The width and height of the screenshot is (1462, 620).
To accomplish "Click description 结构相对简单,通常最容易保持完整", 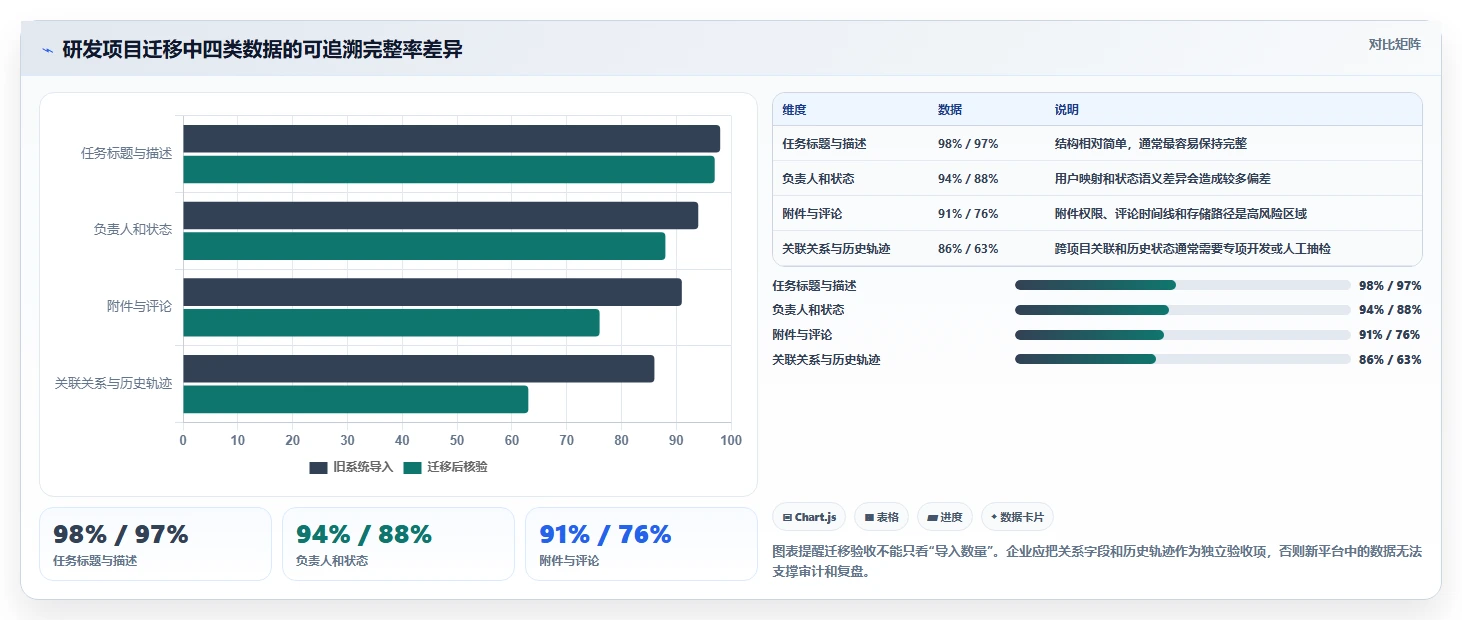I will (x=1151, y=144).
